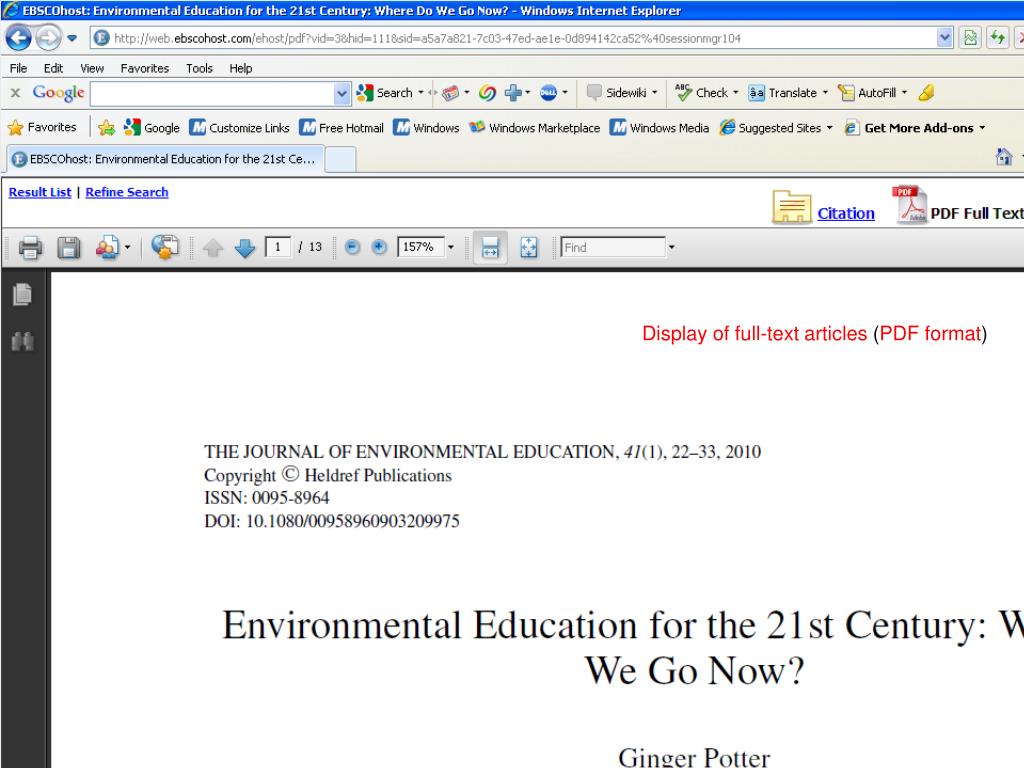Click the Google toolbar Search button

(385, 93)
